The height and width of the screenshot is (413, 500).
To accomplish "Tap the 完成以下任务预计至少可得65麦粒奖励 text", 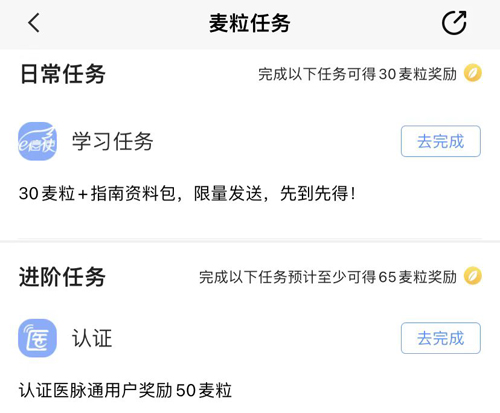I will [x=328, y=277].
